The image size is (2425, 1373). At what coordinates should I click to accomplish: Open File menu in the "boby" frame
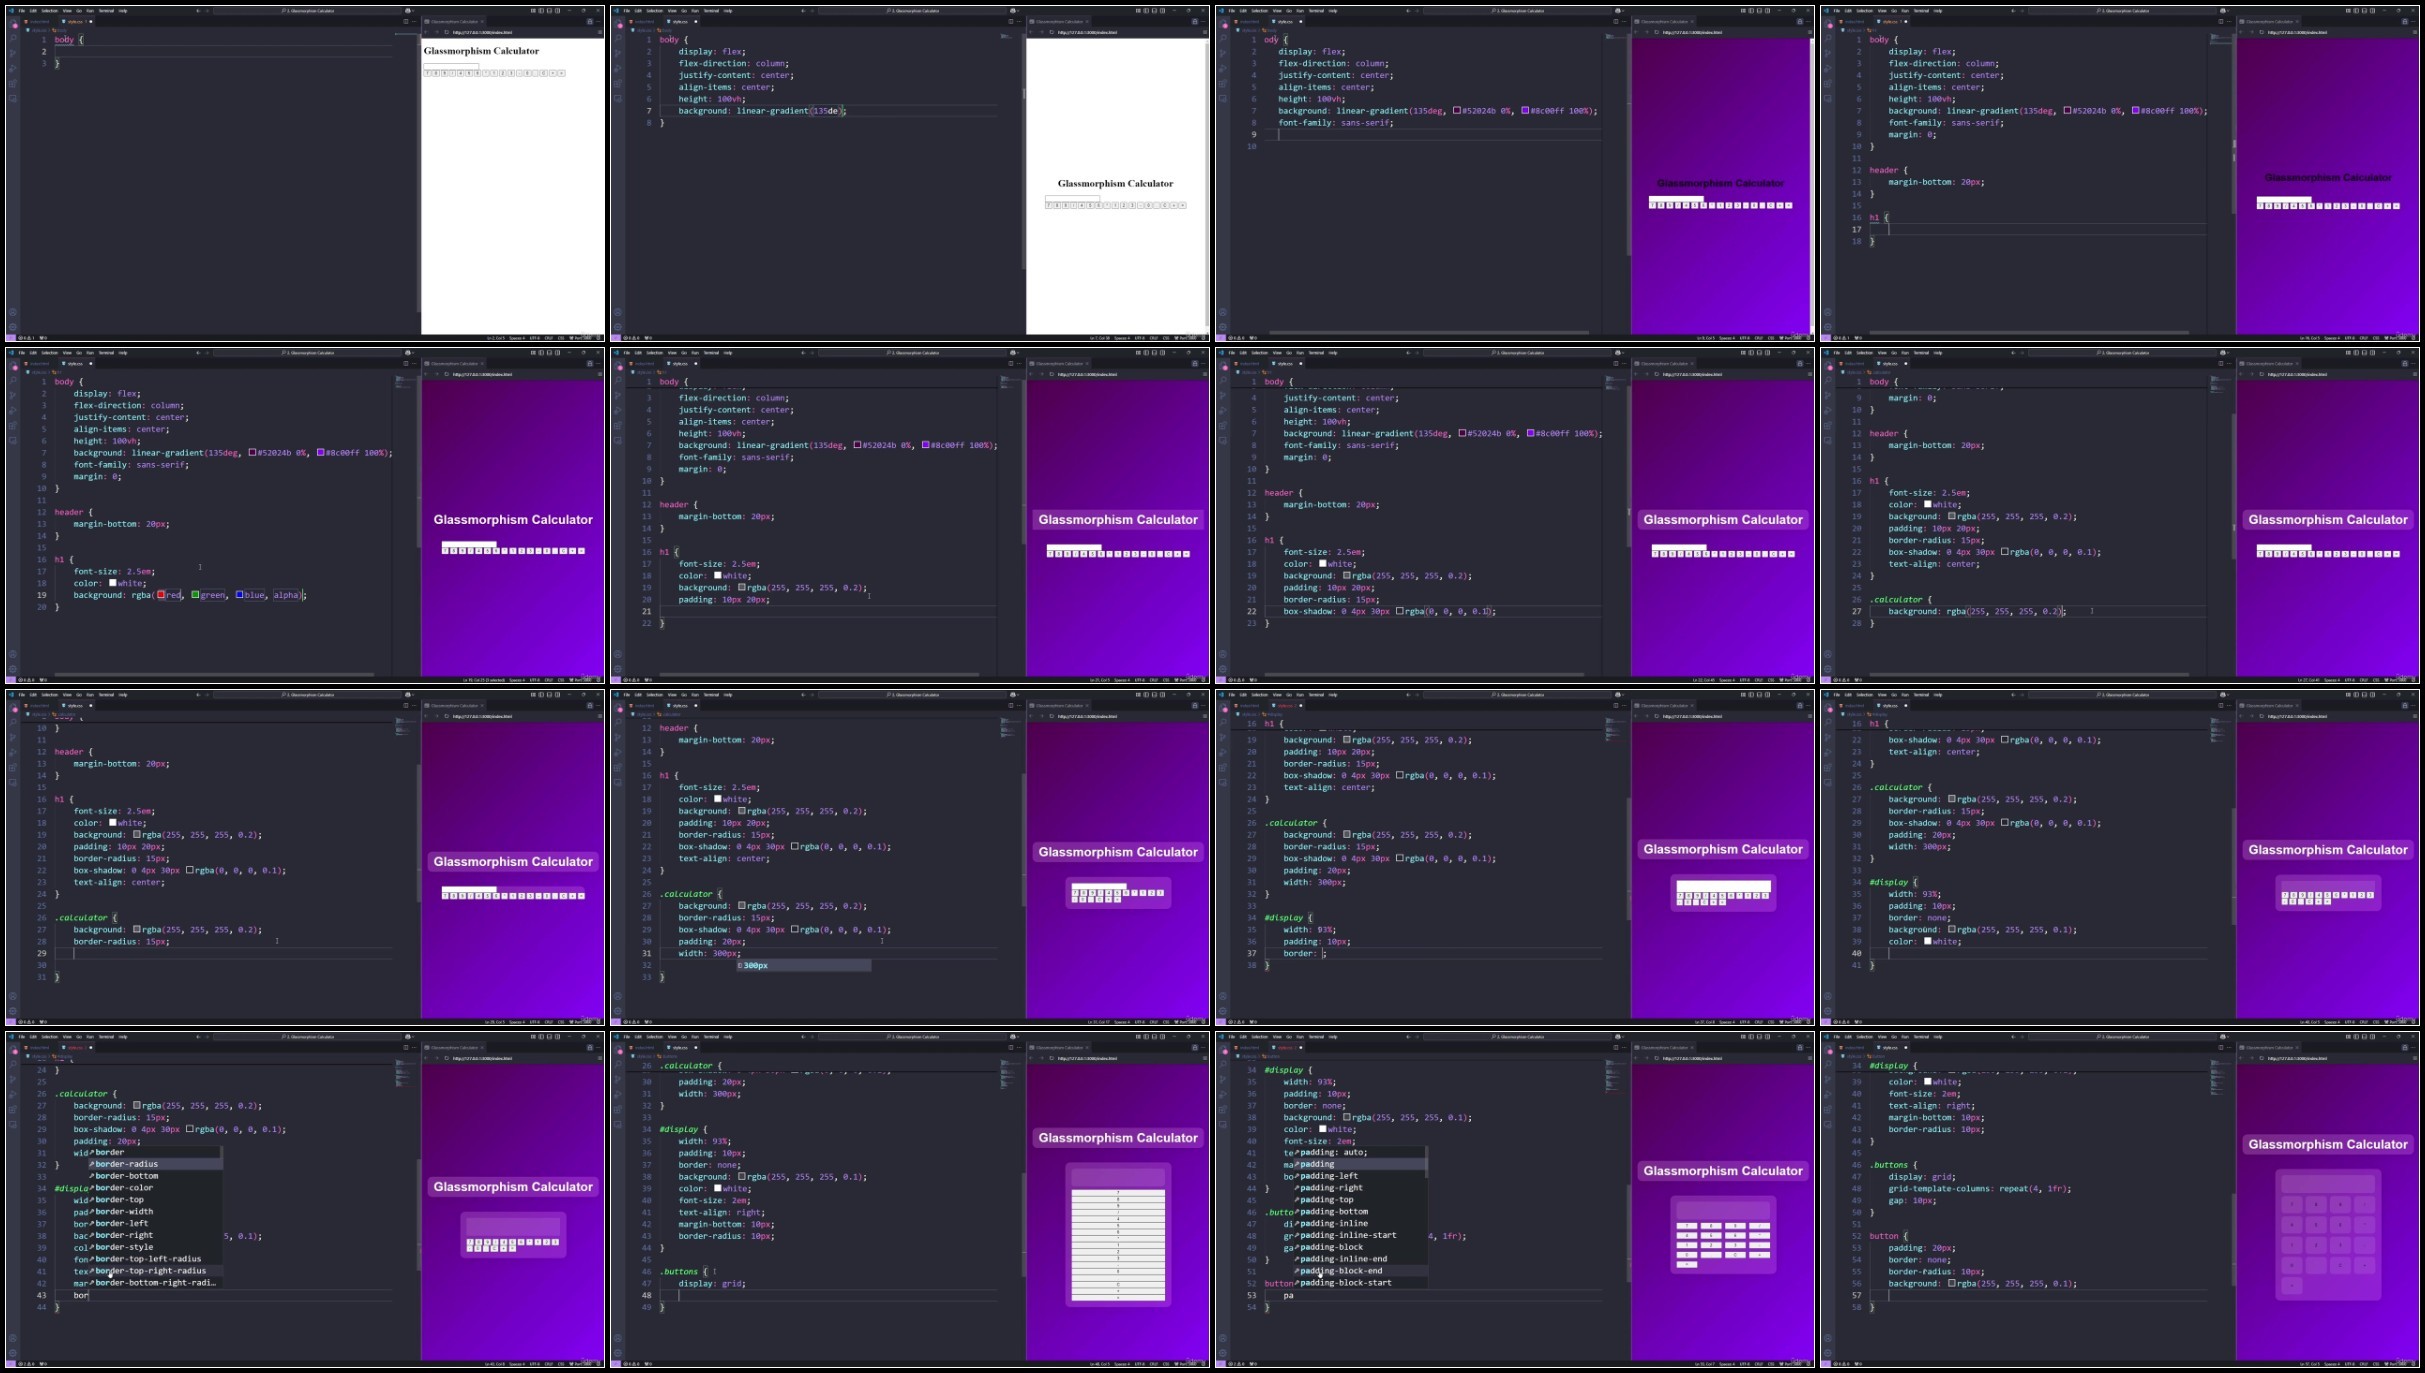point(22,11)
